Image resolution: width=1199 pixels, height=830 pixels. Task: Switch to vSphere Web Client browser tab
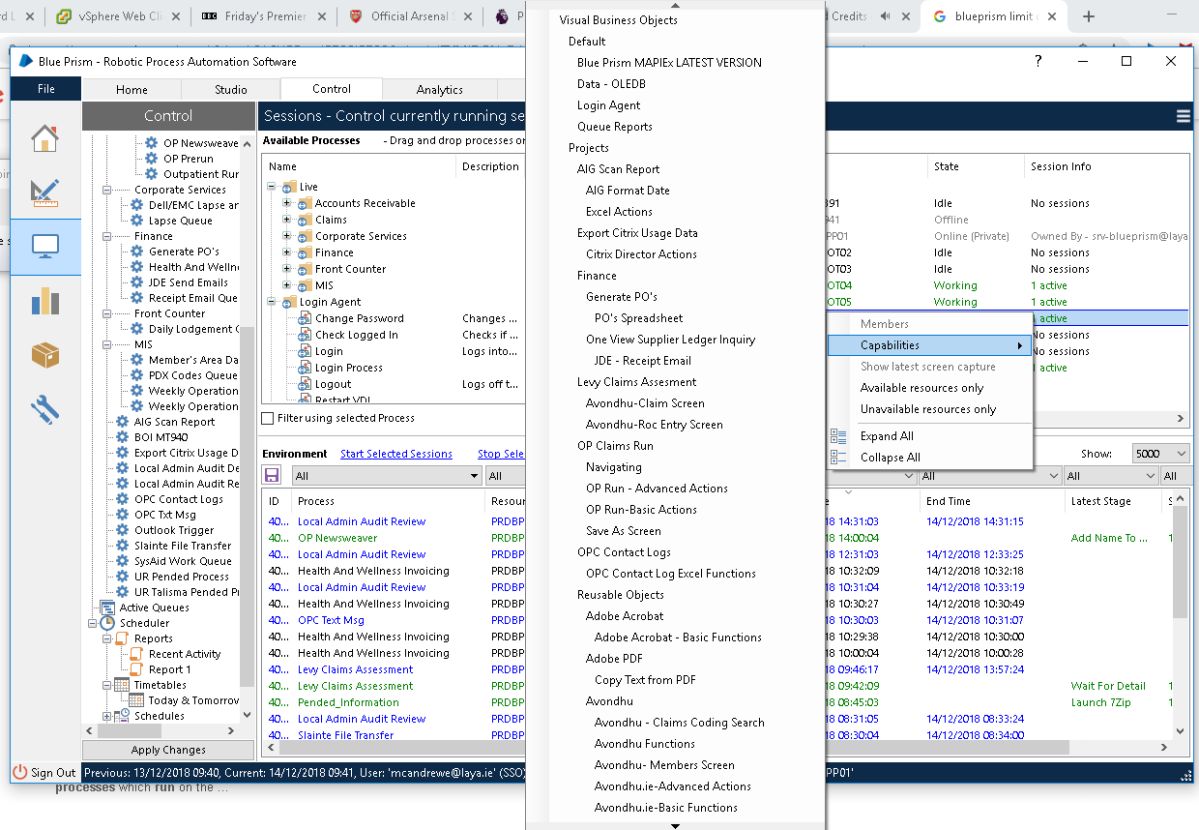tap(119, 16)
